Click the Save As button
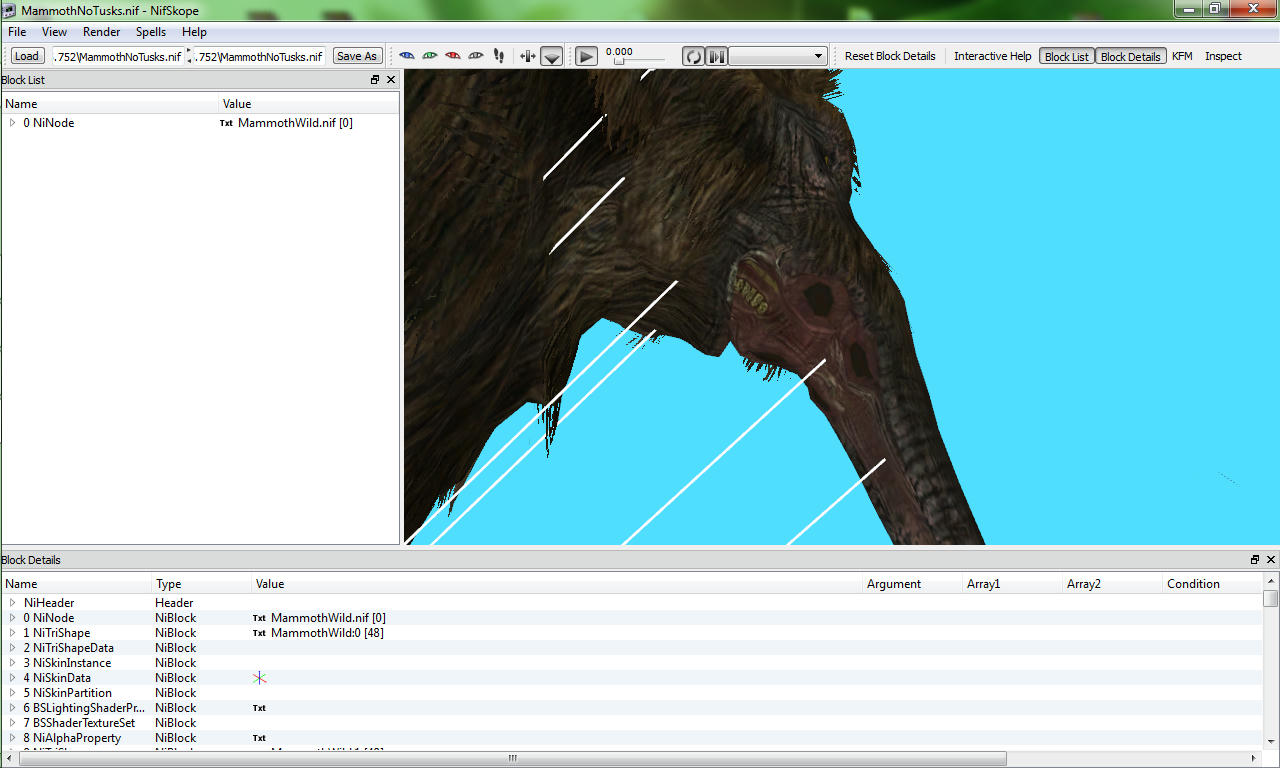This screenshot has width=1280, height=768. click(x=357, y=56)
